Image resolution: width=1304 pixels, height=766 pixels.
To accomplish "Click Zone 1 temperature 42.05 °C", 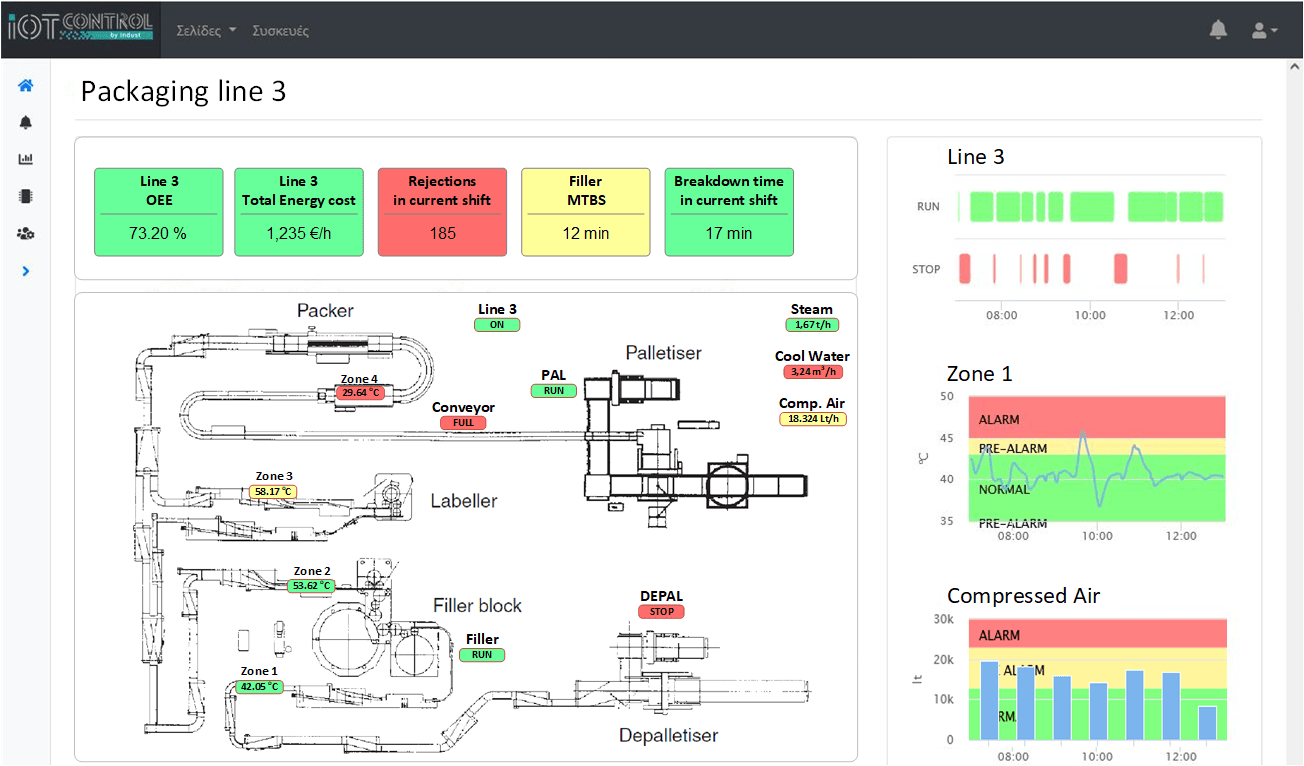I will pyautogui.click(x=260, y=687).
